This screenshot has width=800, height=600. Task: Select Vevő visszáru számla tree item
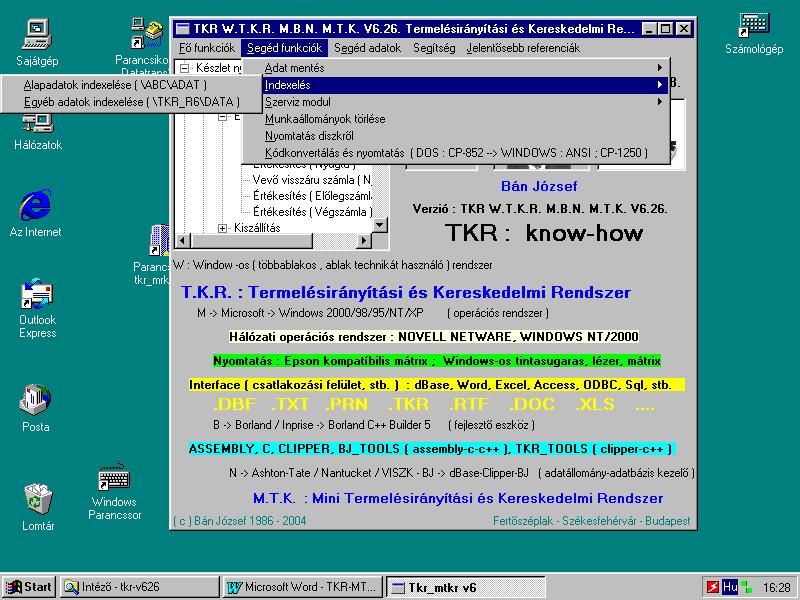(x=312, y=180)
